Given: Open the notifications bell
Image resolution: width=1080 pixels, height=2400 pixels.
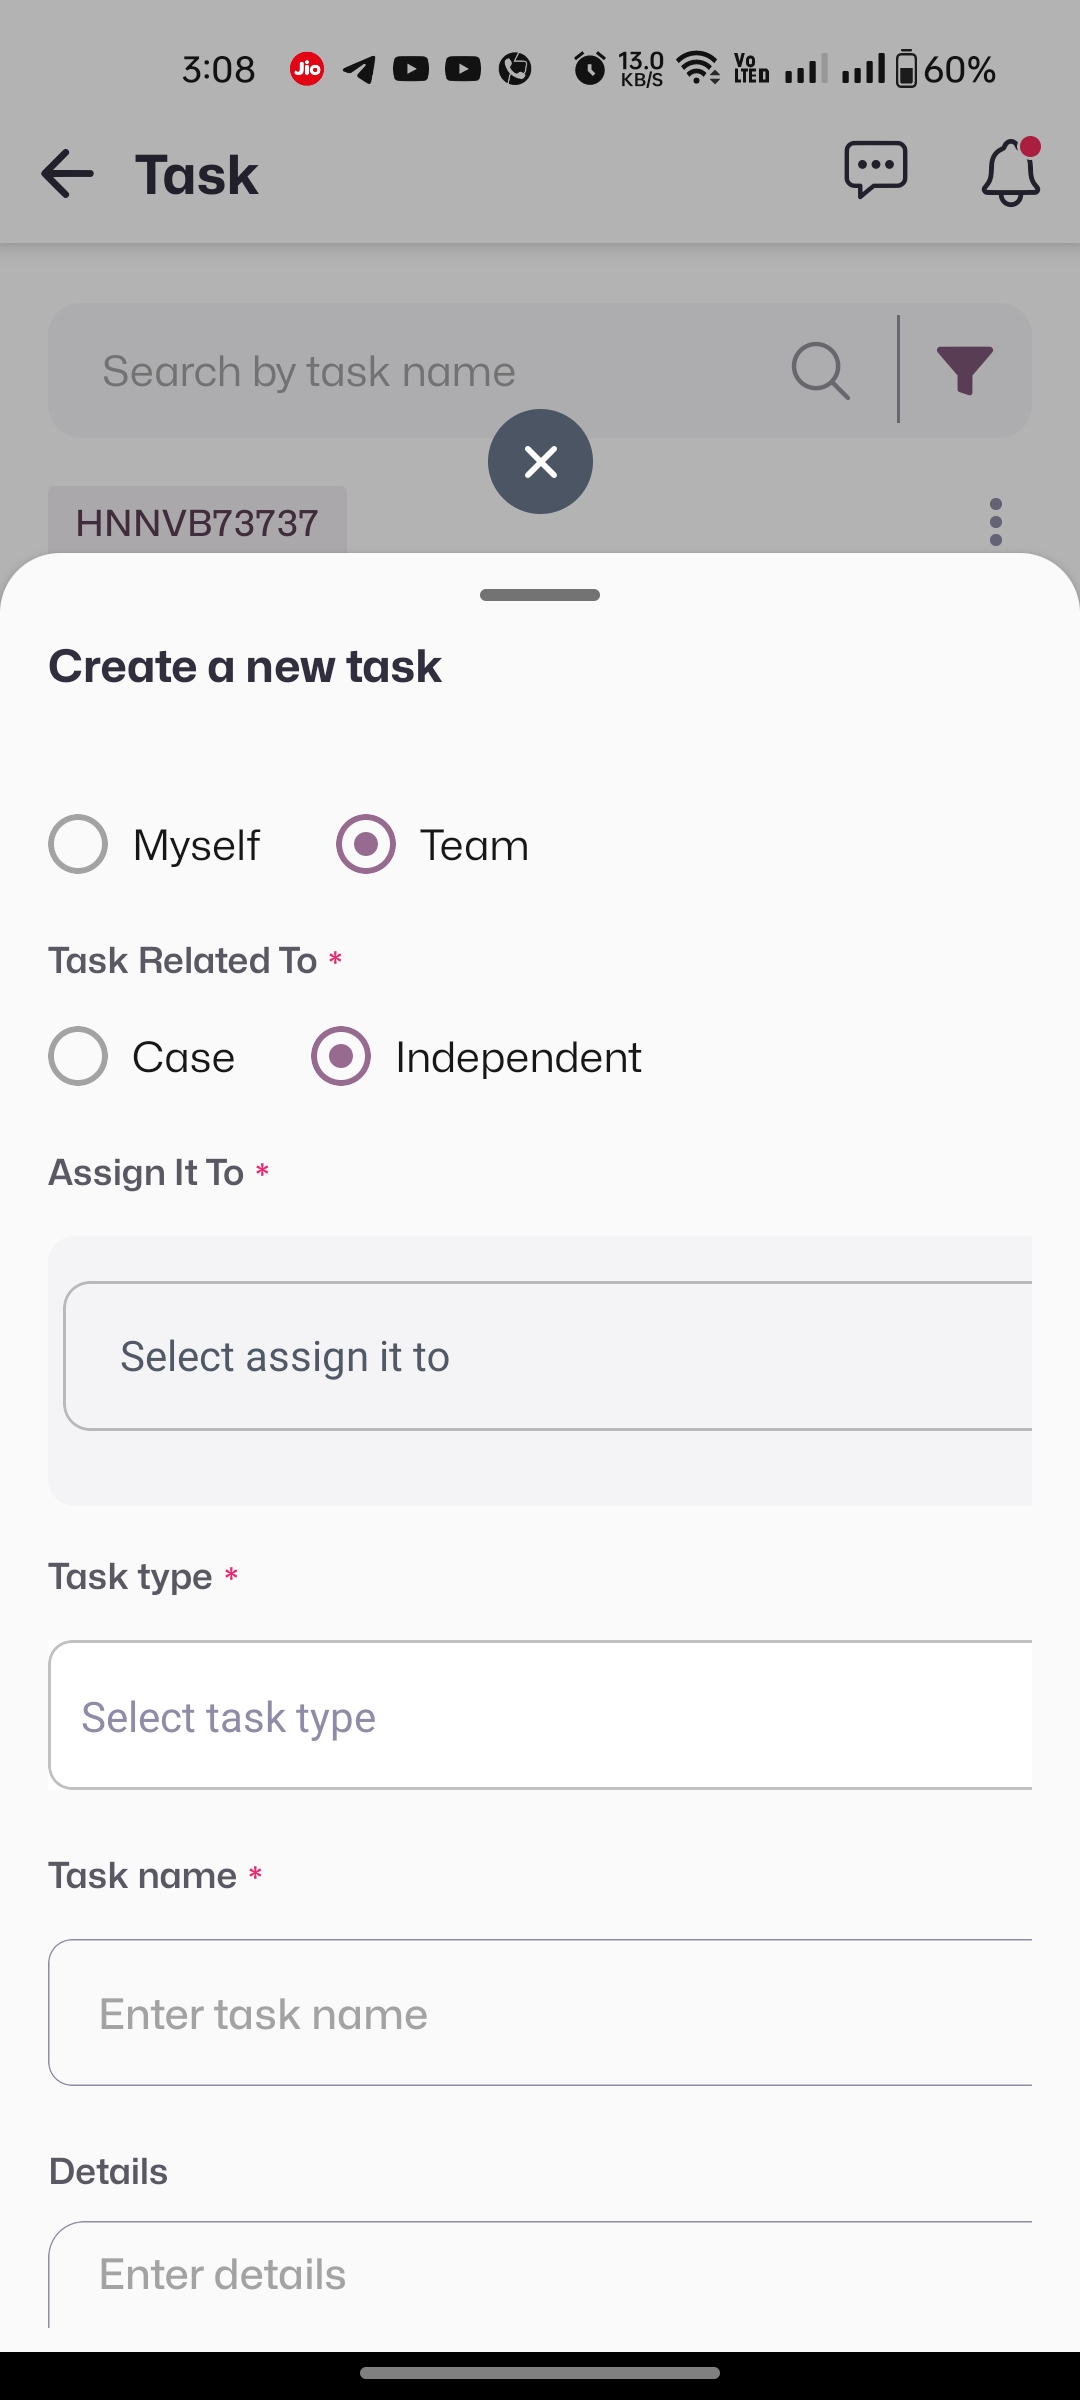Looking at the screenshot, I should point(1010,173).
